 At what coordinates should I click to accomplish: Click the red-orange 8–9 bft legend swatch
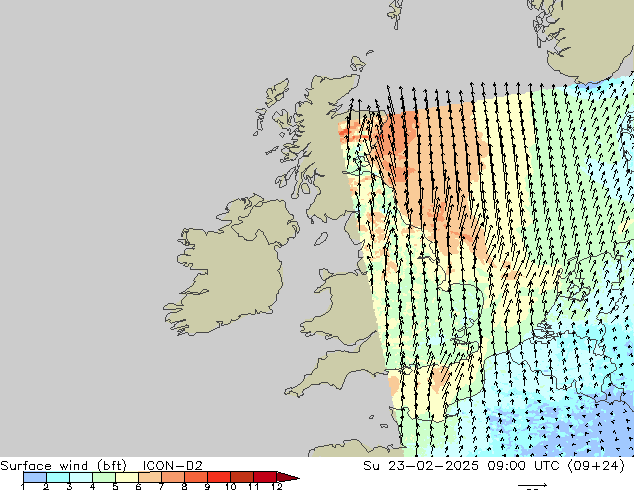coord(196,477)
